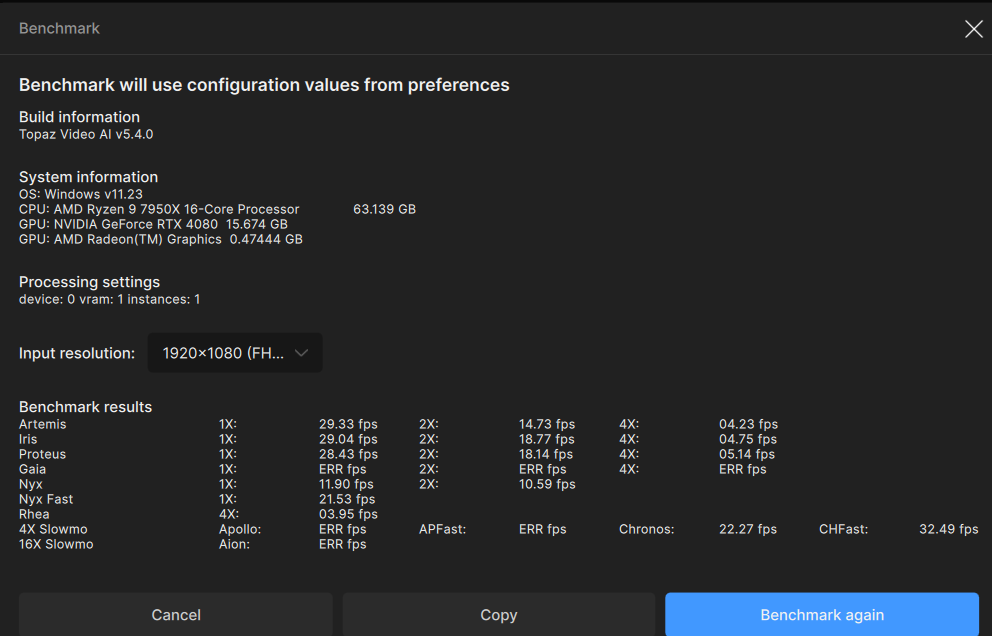Click the OS: Windows v11.23 line

click(x=81, y=194)
